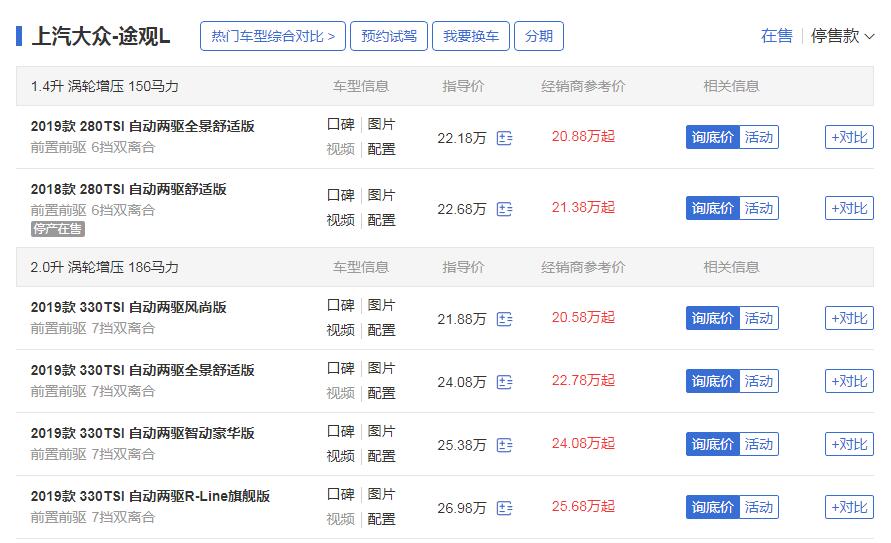
Task: Open 分期 installment option
Action: 538,36
